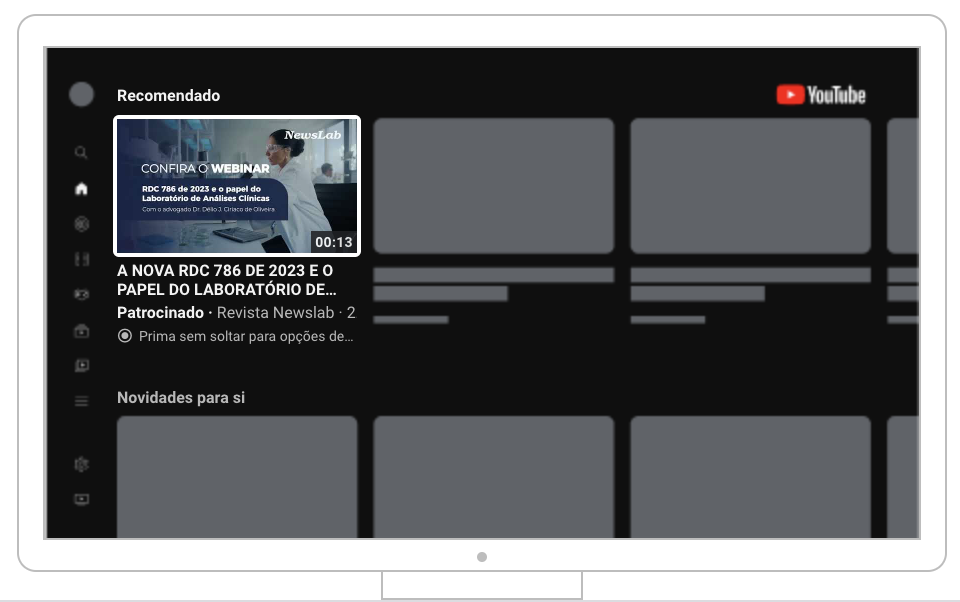The height and width of the screenshot is (602, 960).
Task: Open the library icon above the three-line menu
Action: tap(81, 366)
